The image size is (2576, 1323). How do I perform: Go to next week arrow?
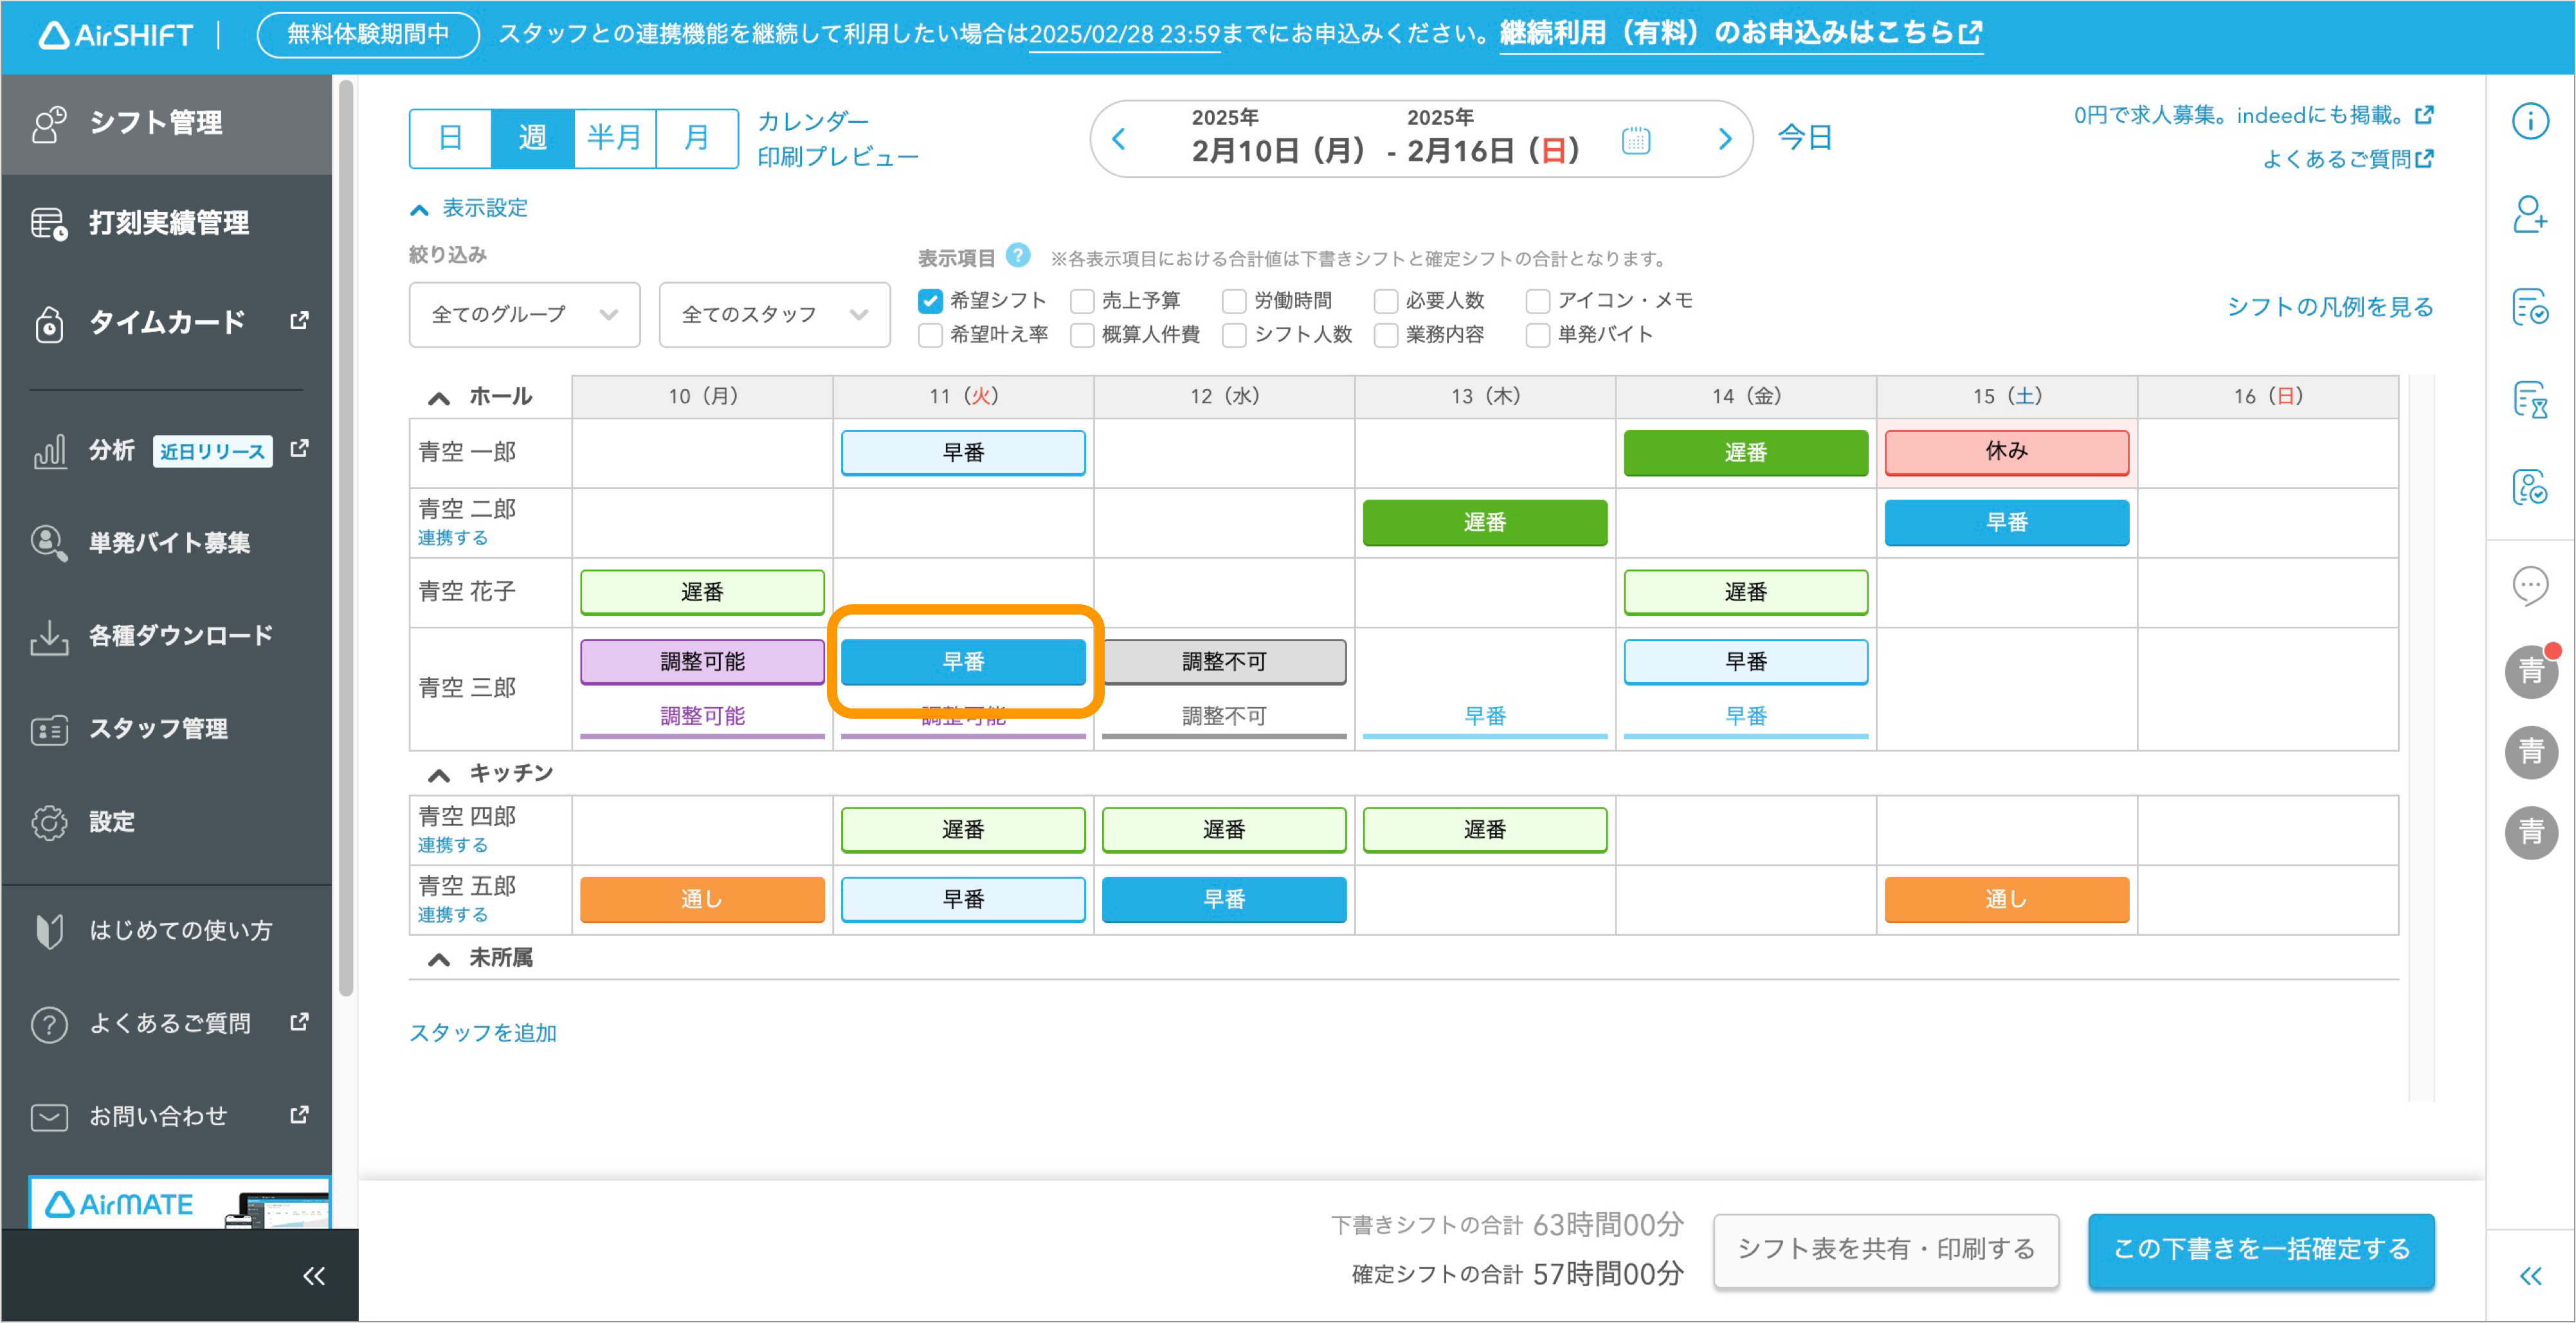coord(1724,139)
